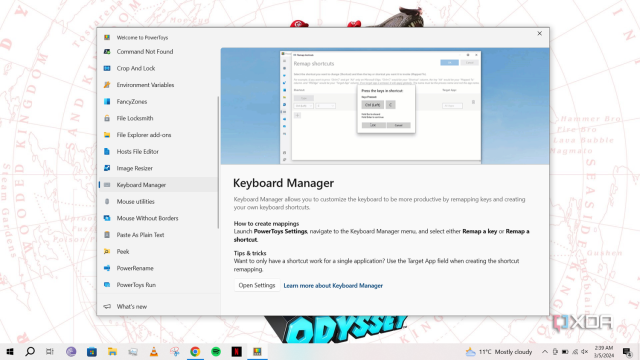This screenshot has height=360, width=640.
Task: Select the Paste As Plain Text label
Action: point(140,235)
